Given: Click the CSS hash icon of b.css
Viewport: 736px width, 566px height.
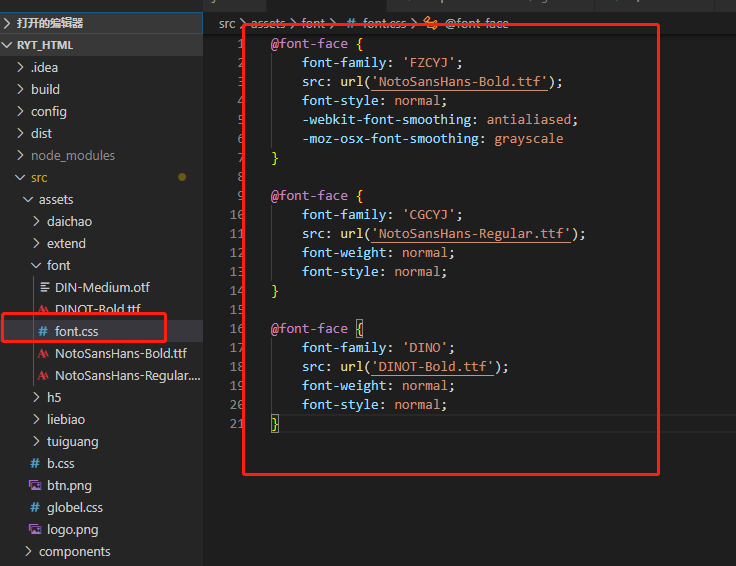Looking at the screenshot, I should (35, 463).
